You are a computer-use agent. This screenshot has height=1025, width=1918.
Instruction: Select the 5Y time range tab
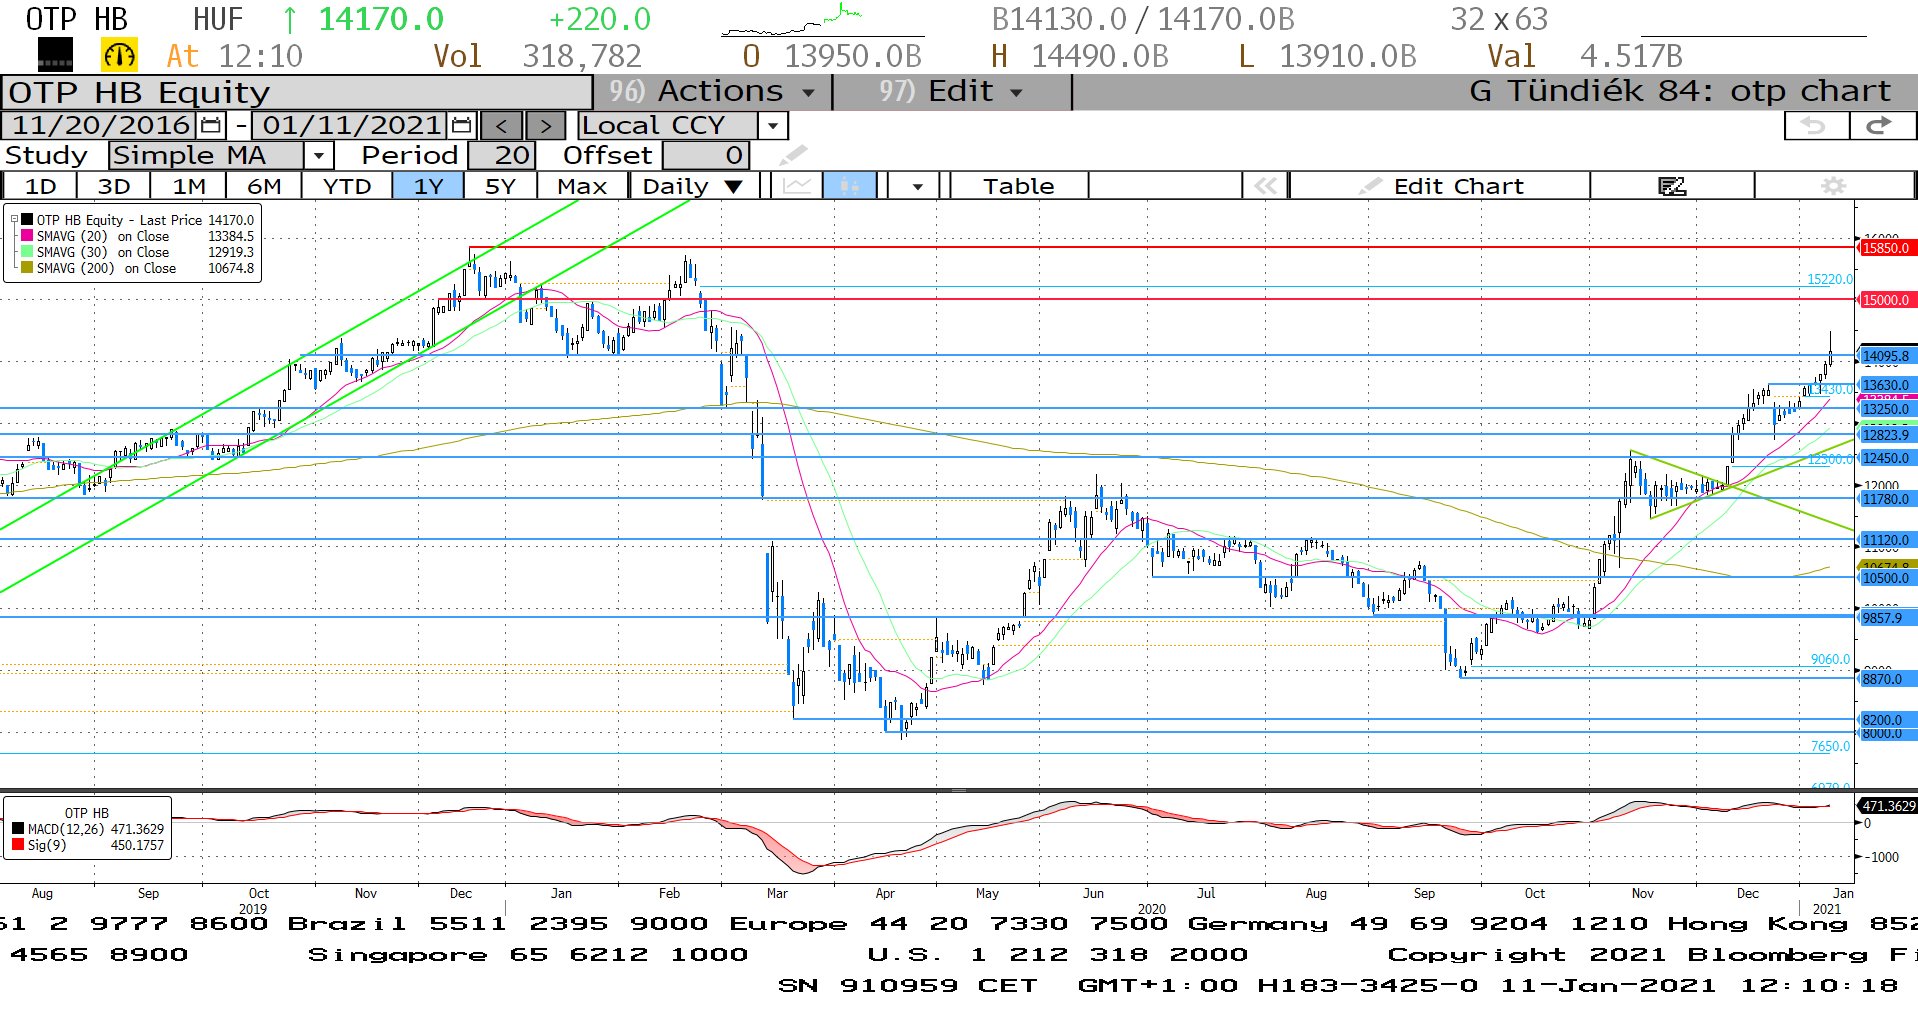point(500,186)
